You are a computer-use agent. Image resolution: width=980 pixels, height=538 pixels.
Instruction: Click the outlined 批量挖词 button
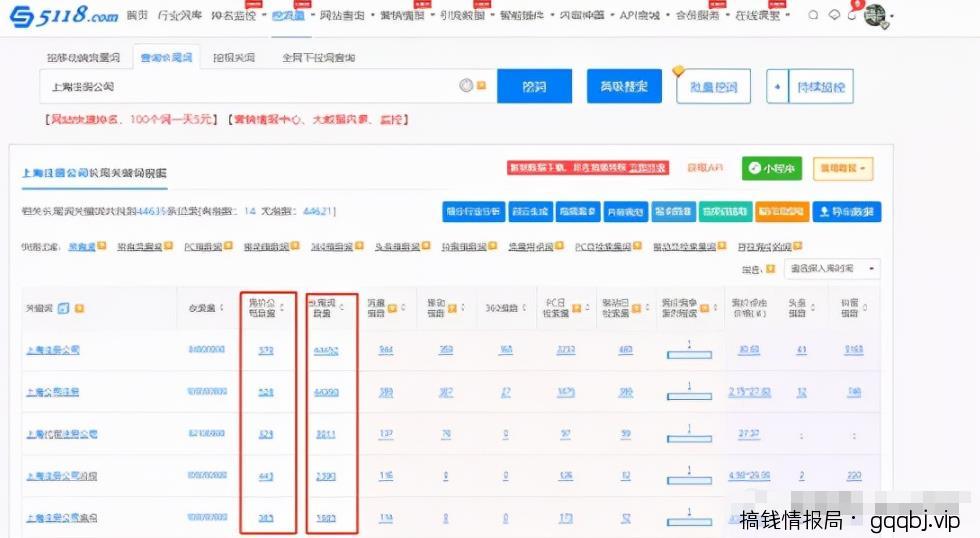[x=713, y=86]
